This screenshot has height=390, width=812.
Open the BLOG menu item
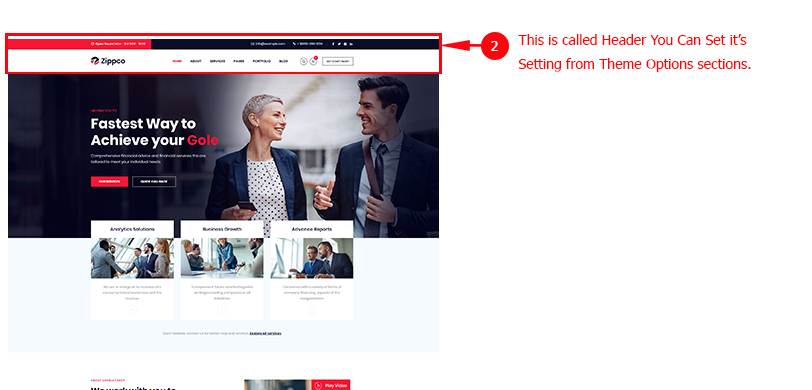[x=283, y=61]
